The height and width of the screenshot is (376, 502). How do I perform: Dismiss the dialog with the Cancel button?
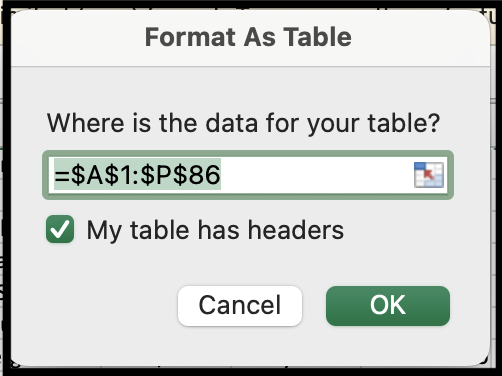240,306
